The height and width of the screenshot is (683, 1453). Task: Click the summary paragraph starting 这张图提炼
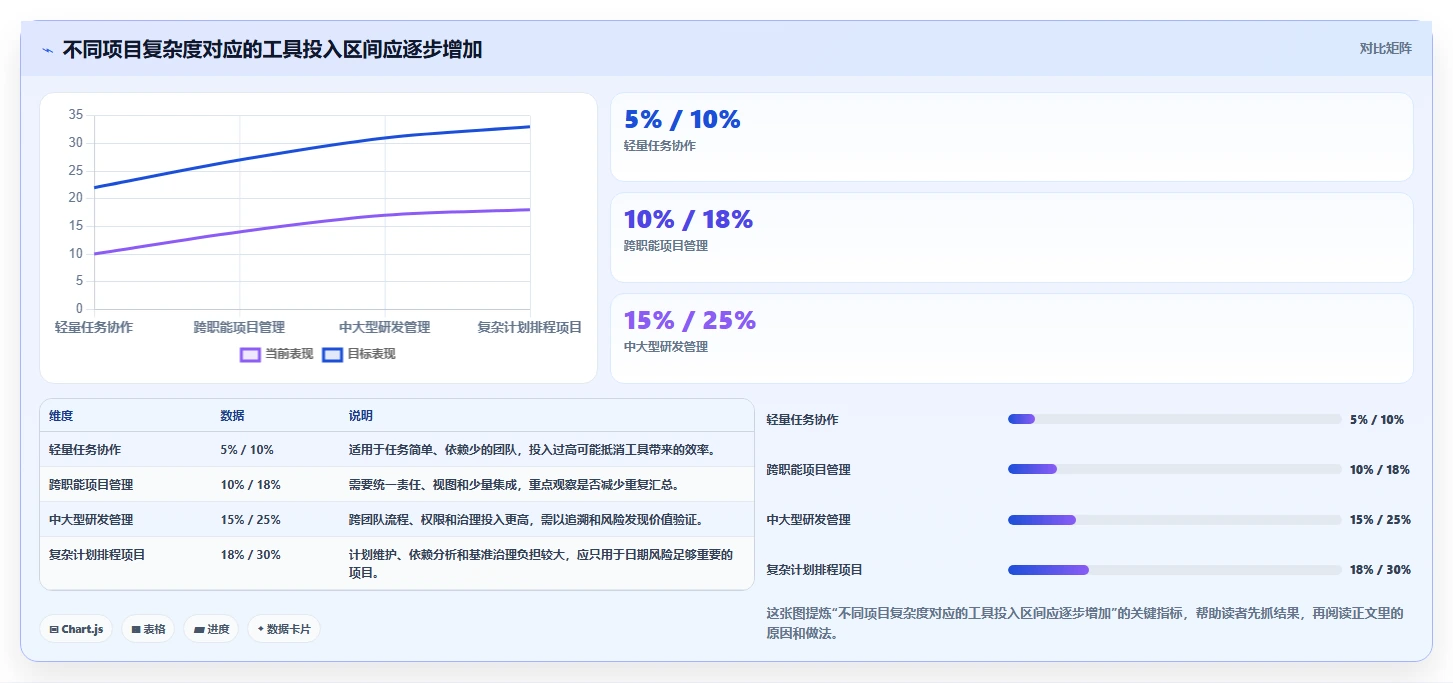coord(1085,623)
